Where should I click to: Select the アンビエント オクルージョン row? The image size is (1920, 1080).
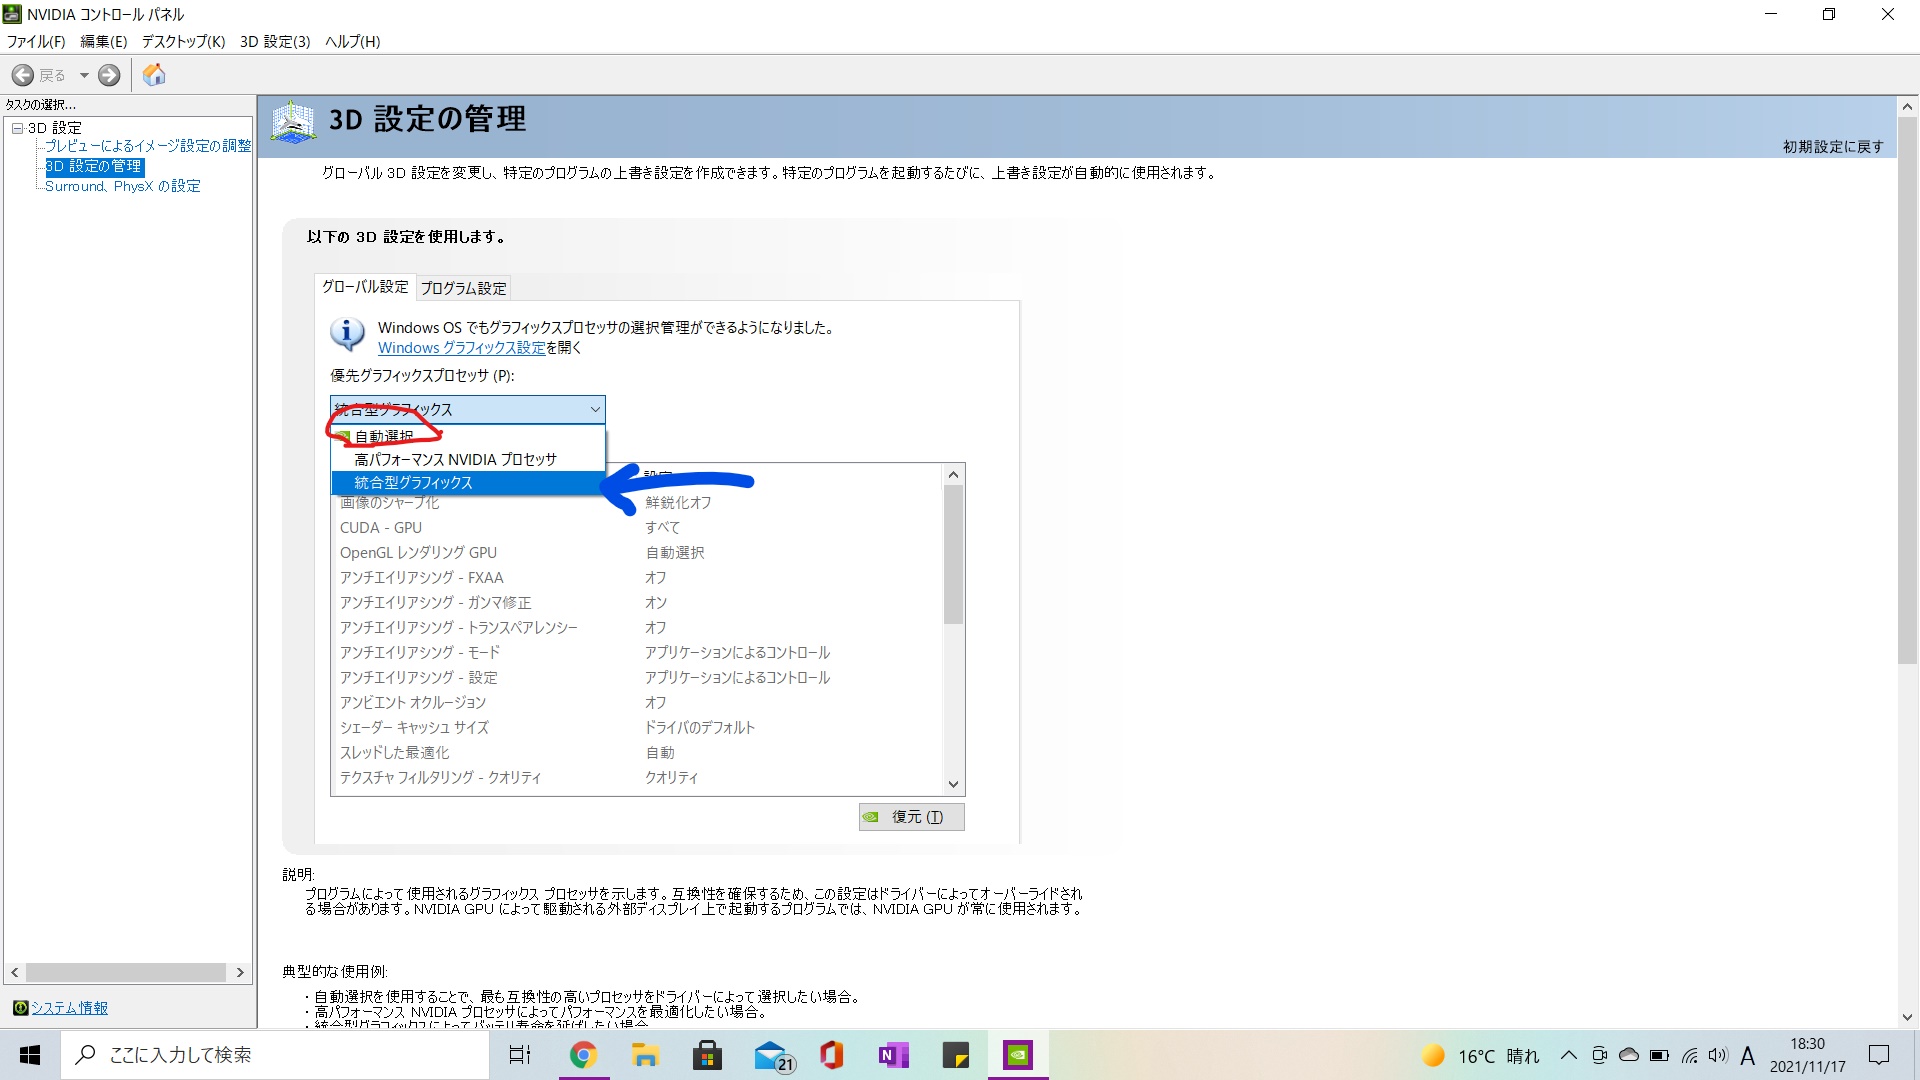coord(636,703)
